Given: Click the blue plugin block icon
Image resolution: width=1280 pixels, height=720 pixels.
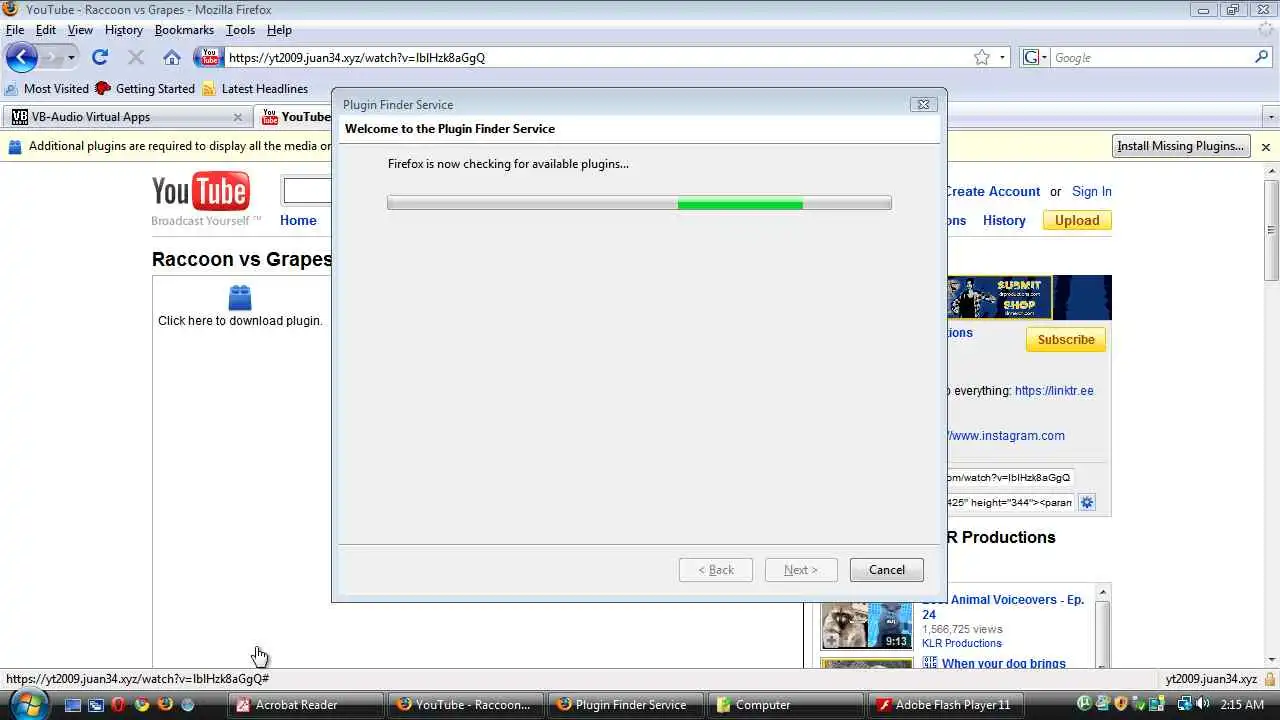Looking at the screenshot, I should [x=240, y=297].
